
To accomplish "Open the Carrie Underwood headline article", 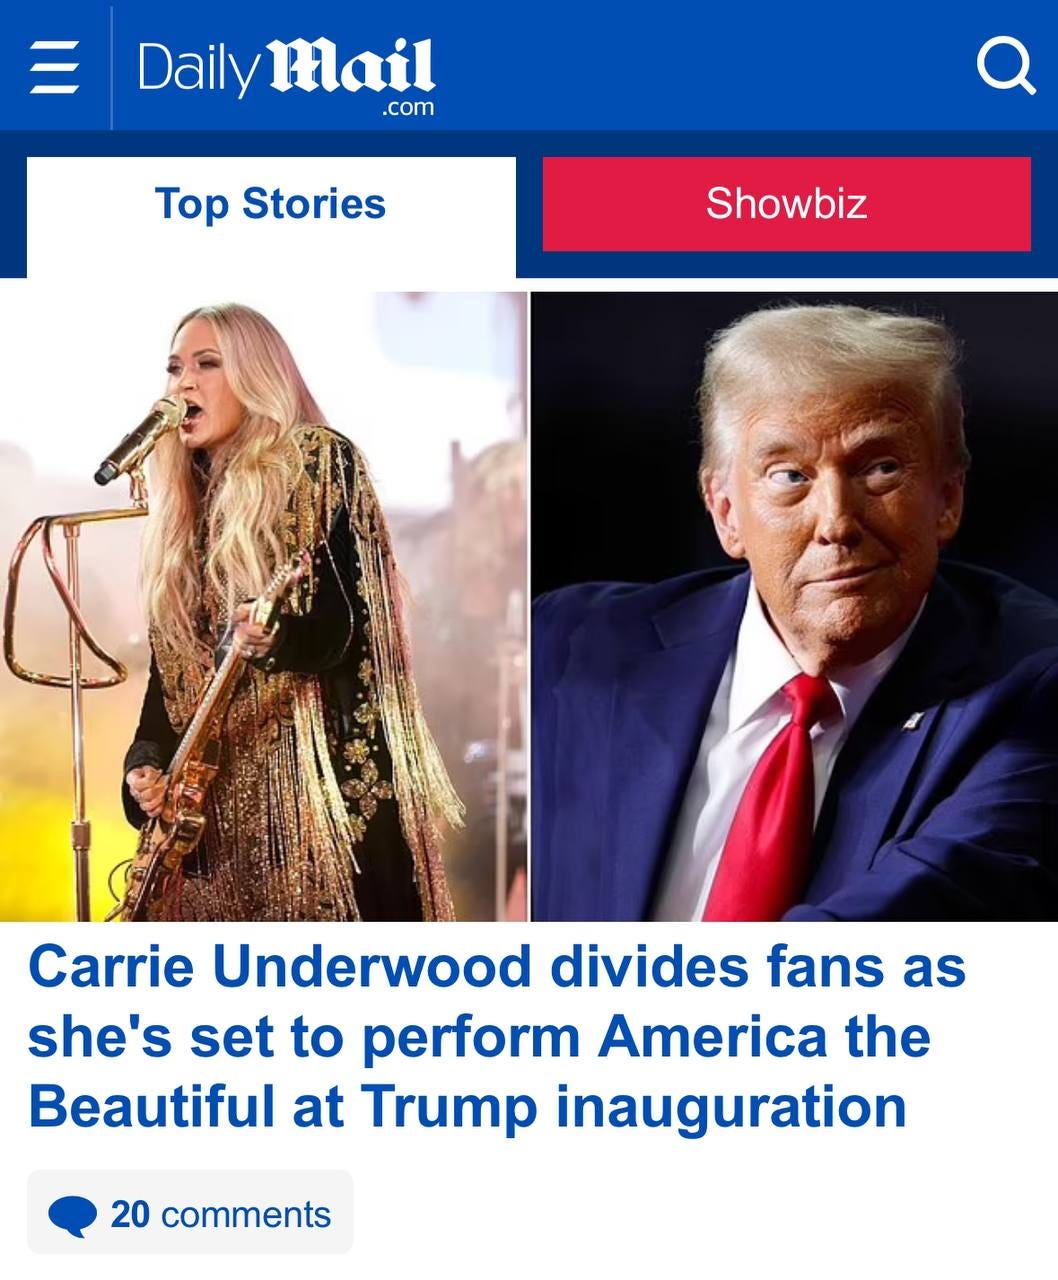I will [497, 1036].
